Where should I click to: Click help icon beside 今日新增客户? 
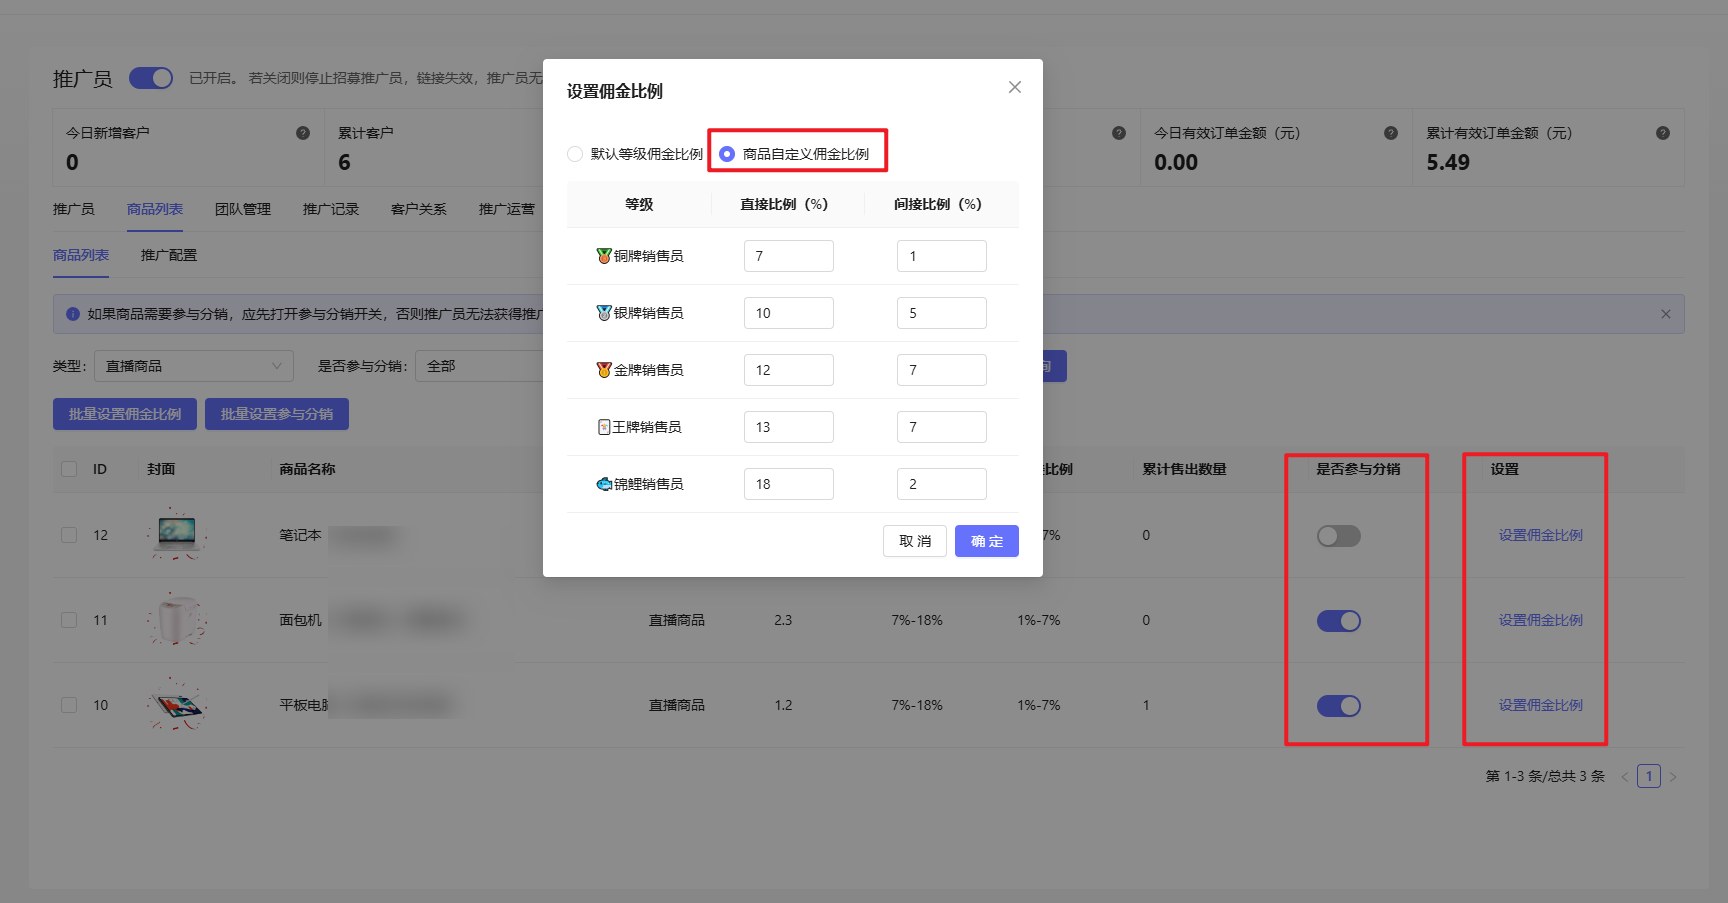[x=303, y=133]
